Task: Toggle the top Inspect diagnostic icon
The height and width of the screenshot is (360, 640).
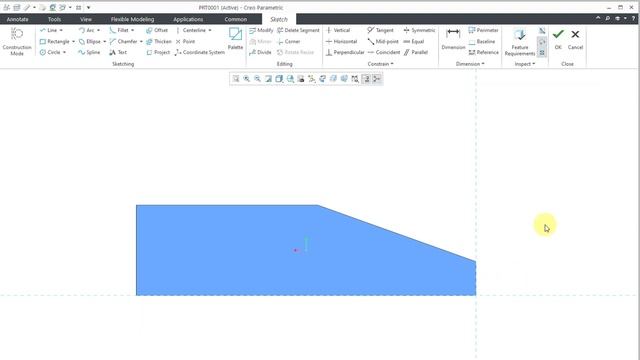Action: (542, 31)
